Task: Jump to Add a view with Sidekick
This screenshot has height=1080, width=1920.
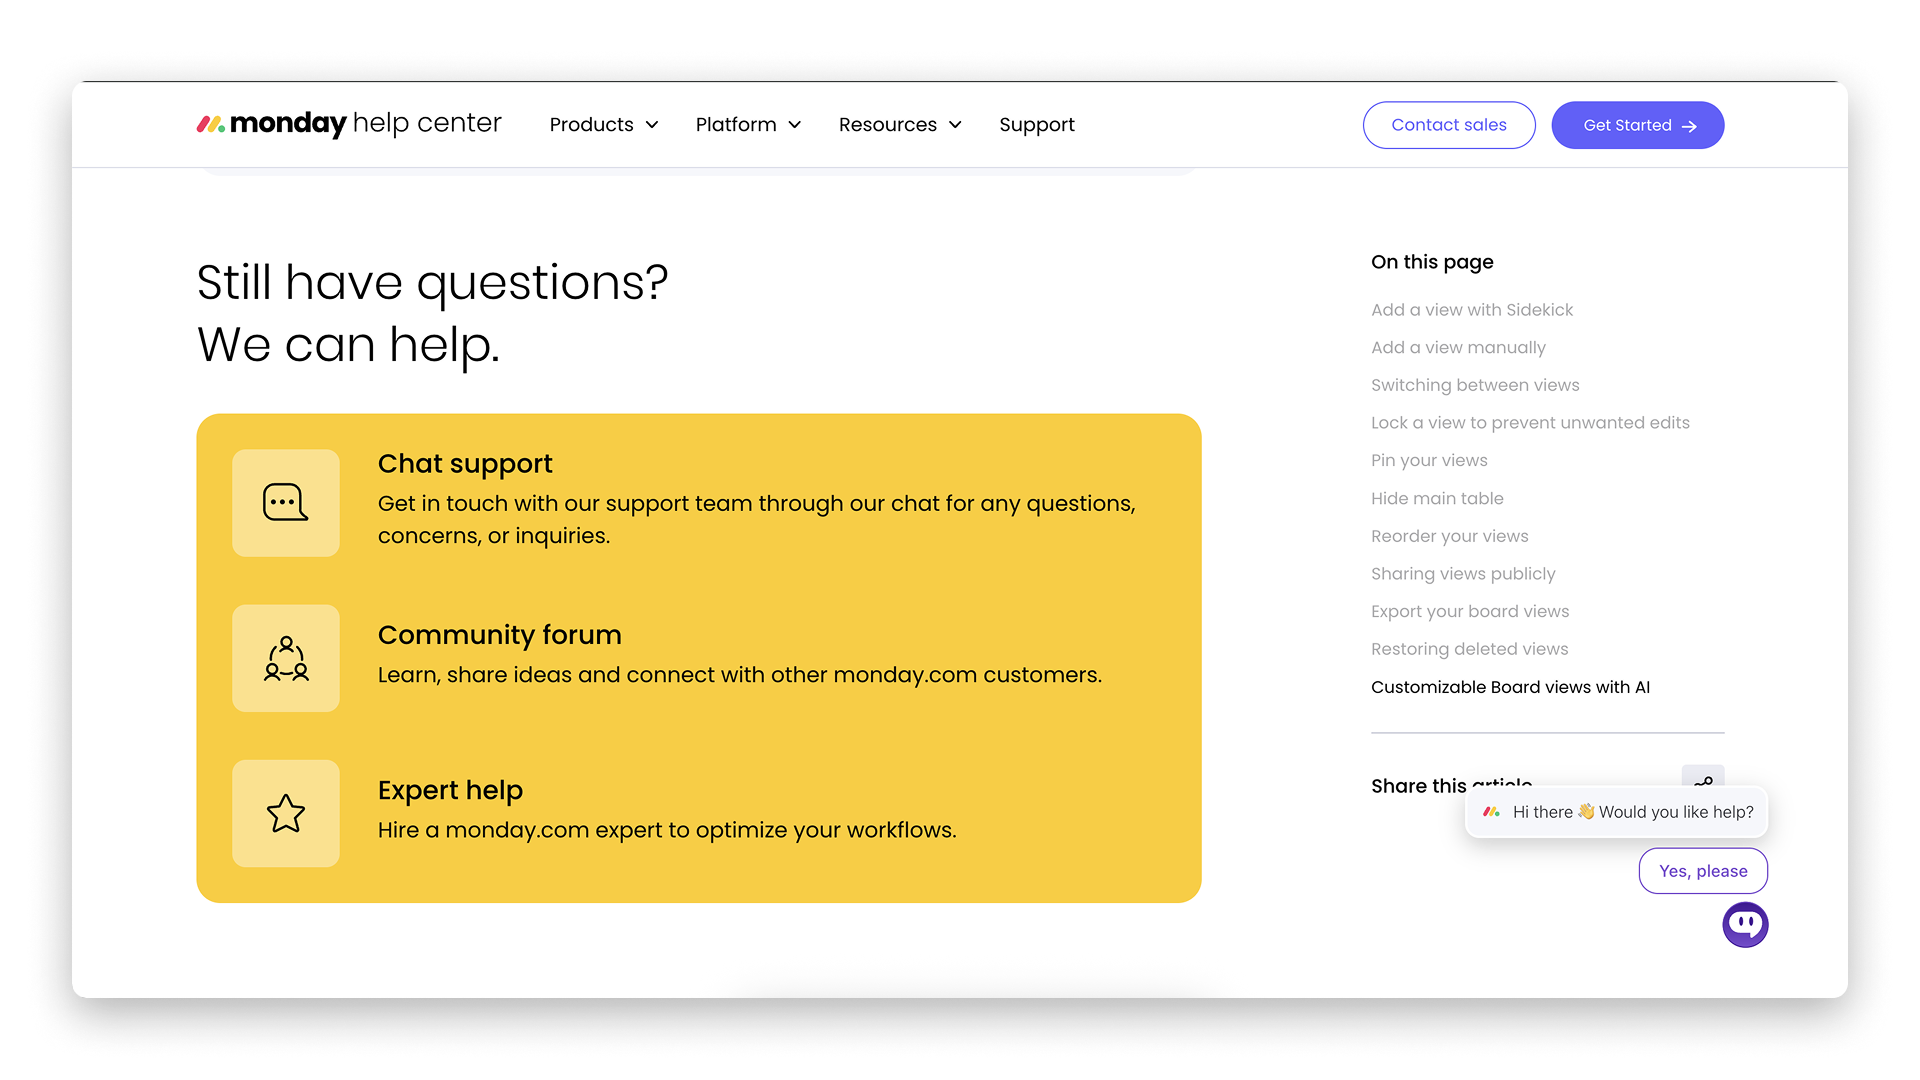Action: click(x=1472, y=310)
